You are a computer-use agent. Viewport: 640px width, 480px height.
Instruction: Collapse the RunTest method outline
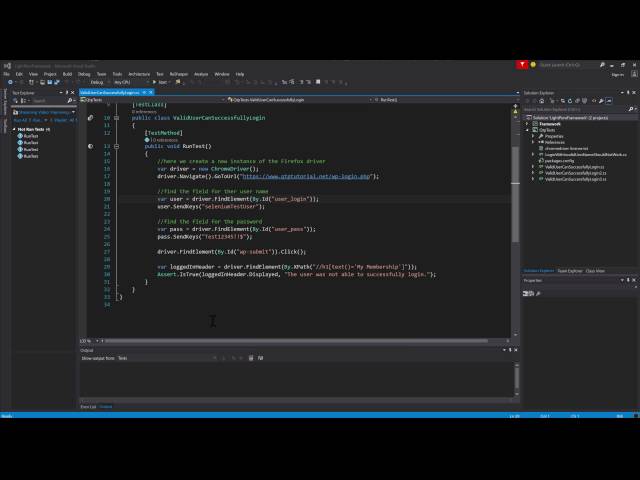point(116,146)
